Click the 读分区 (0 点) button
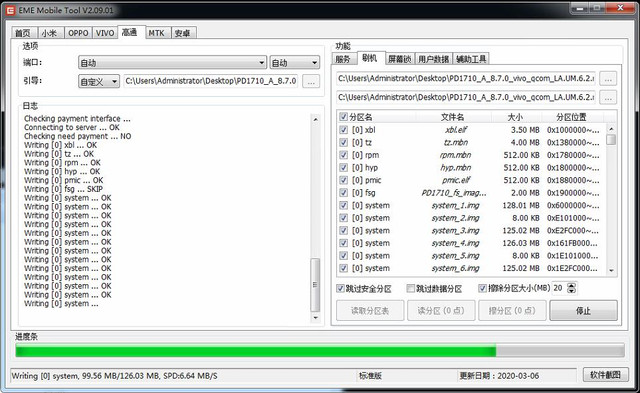Screen dimensions: 640x393 tap(441, 311)
